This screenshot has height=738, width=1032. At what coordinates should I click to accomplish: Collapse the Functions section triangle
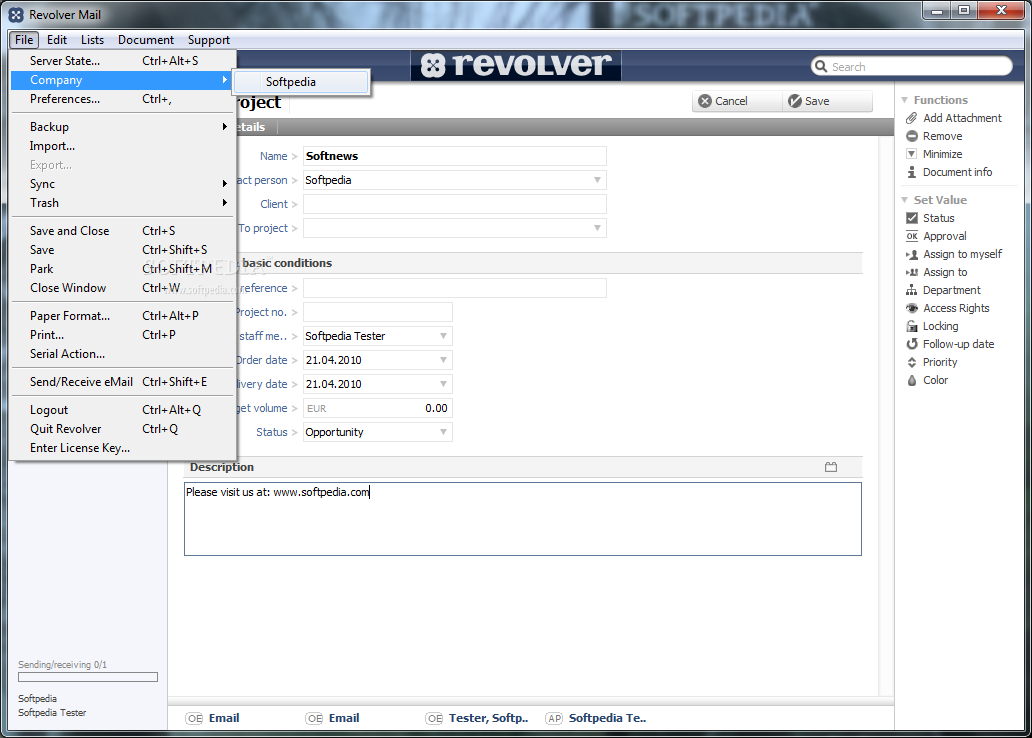[x=904, y=100]
